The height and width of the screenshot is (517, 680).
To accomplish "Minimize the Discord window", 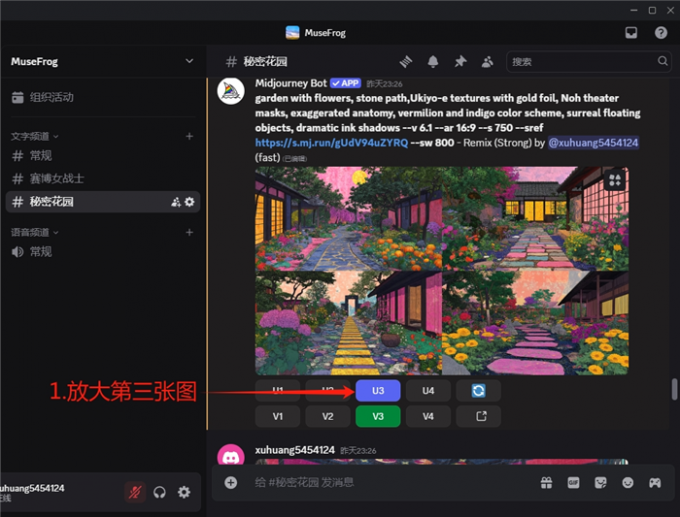I will pyautogui.click(x=634, y=10).
